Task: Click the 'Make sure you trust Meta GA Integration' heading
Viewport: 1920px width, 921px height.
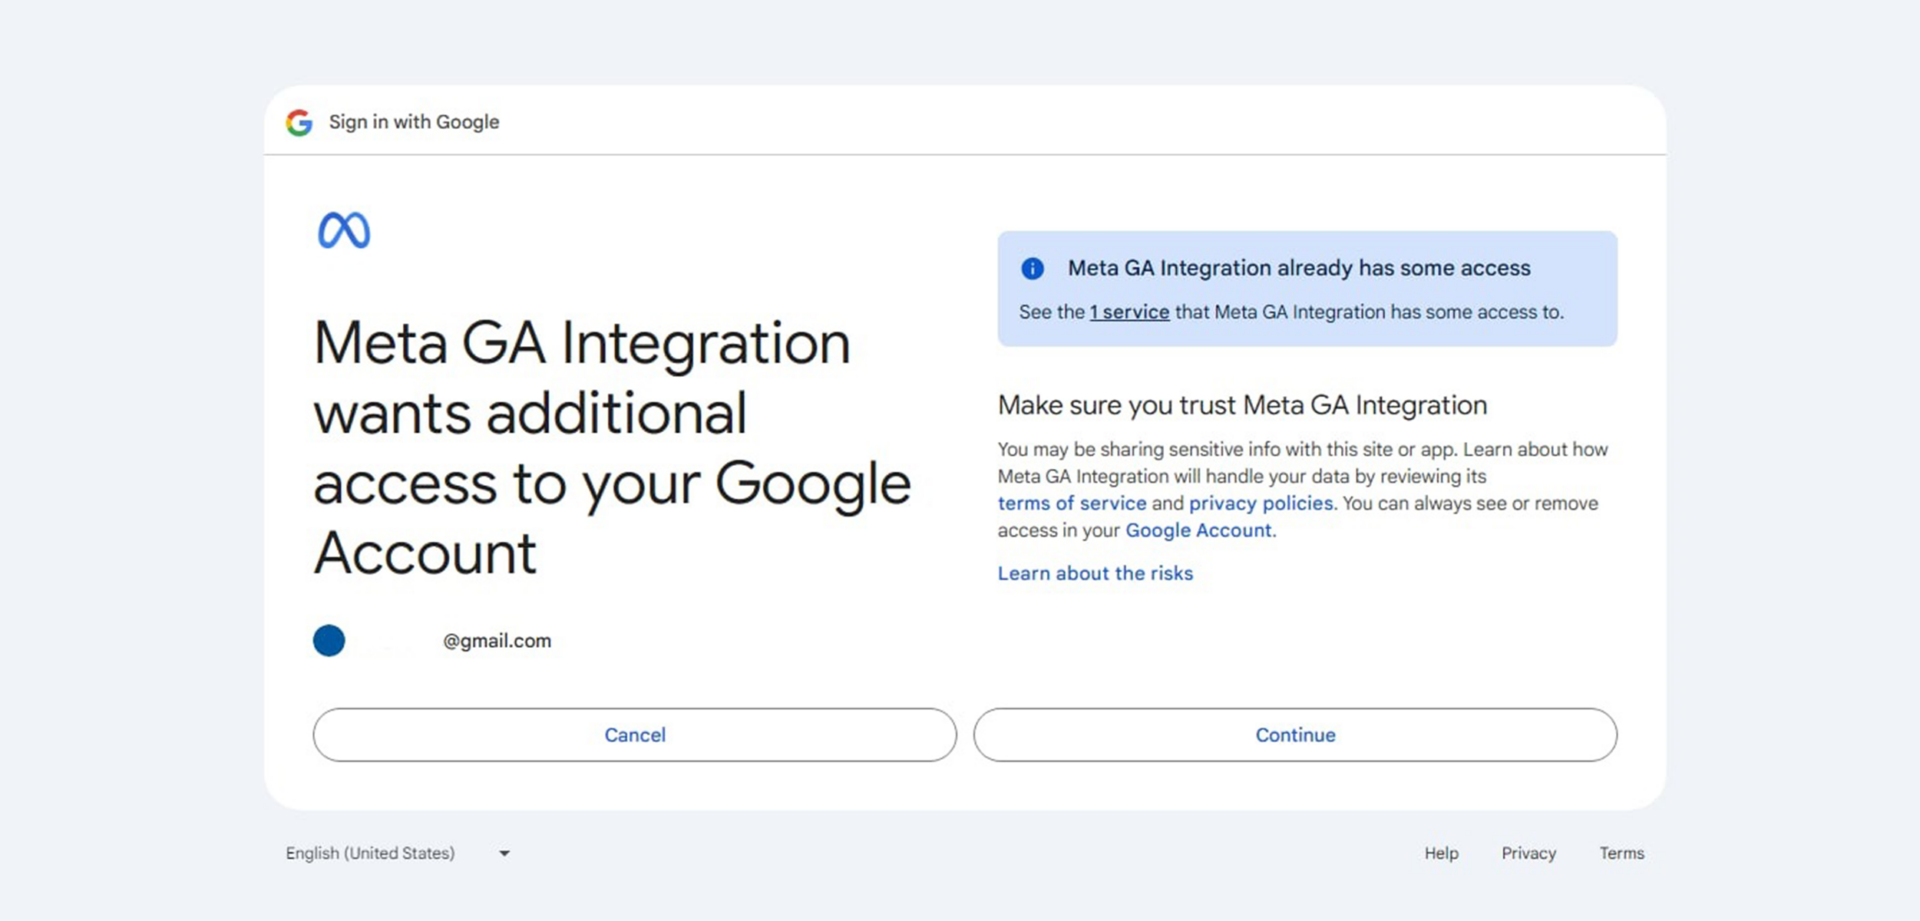Action: pos(1242,405)
